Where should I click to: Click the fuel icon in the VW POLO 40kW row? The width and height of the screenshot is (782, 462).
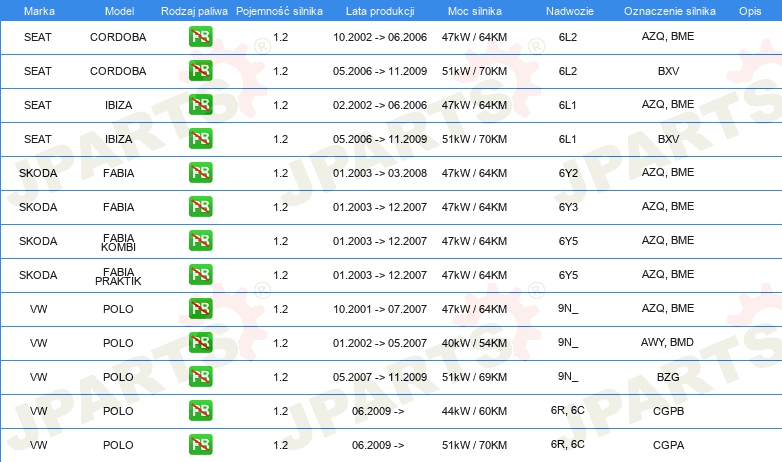pos(200,342)
